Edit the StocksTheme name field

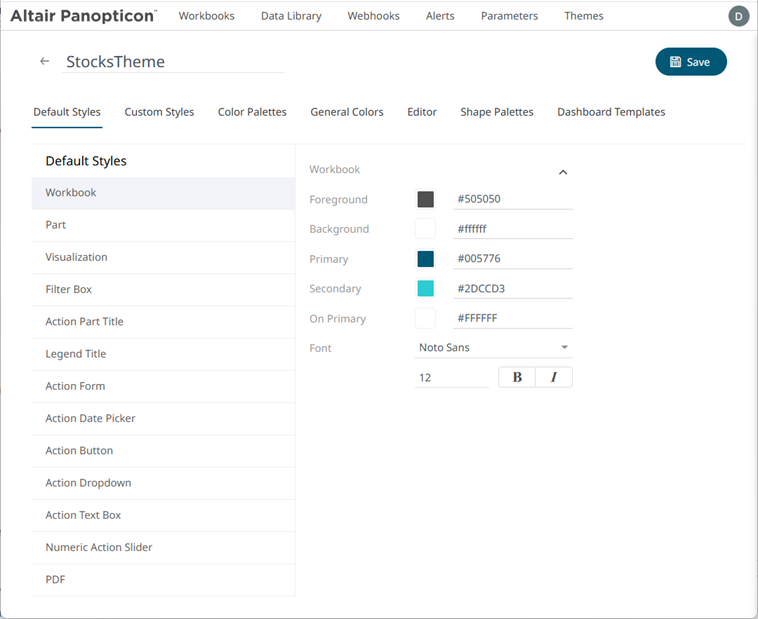pyautogui.click(x=174, y=62)
